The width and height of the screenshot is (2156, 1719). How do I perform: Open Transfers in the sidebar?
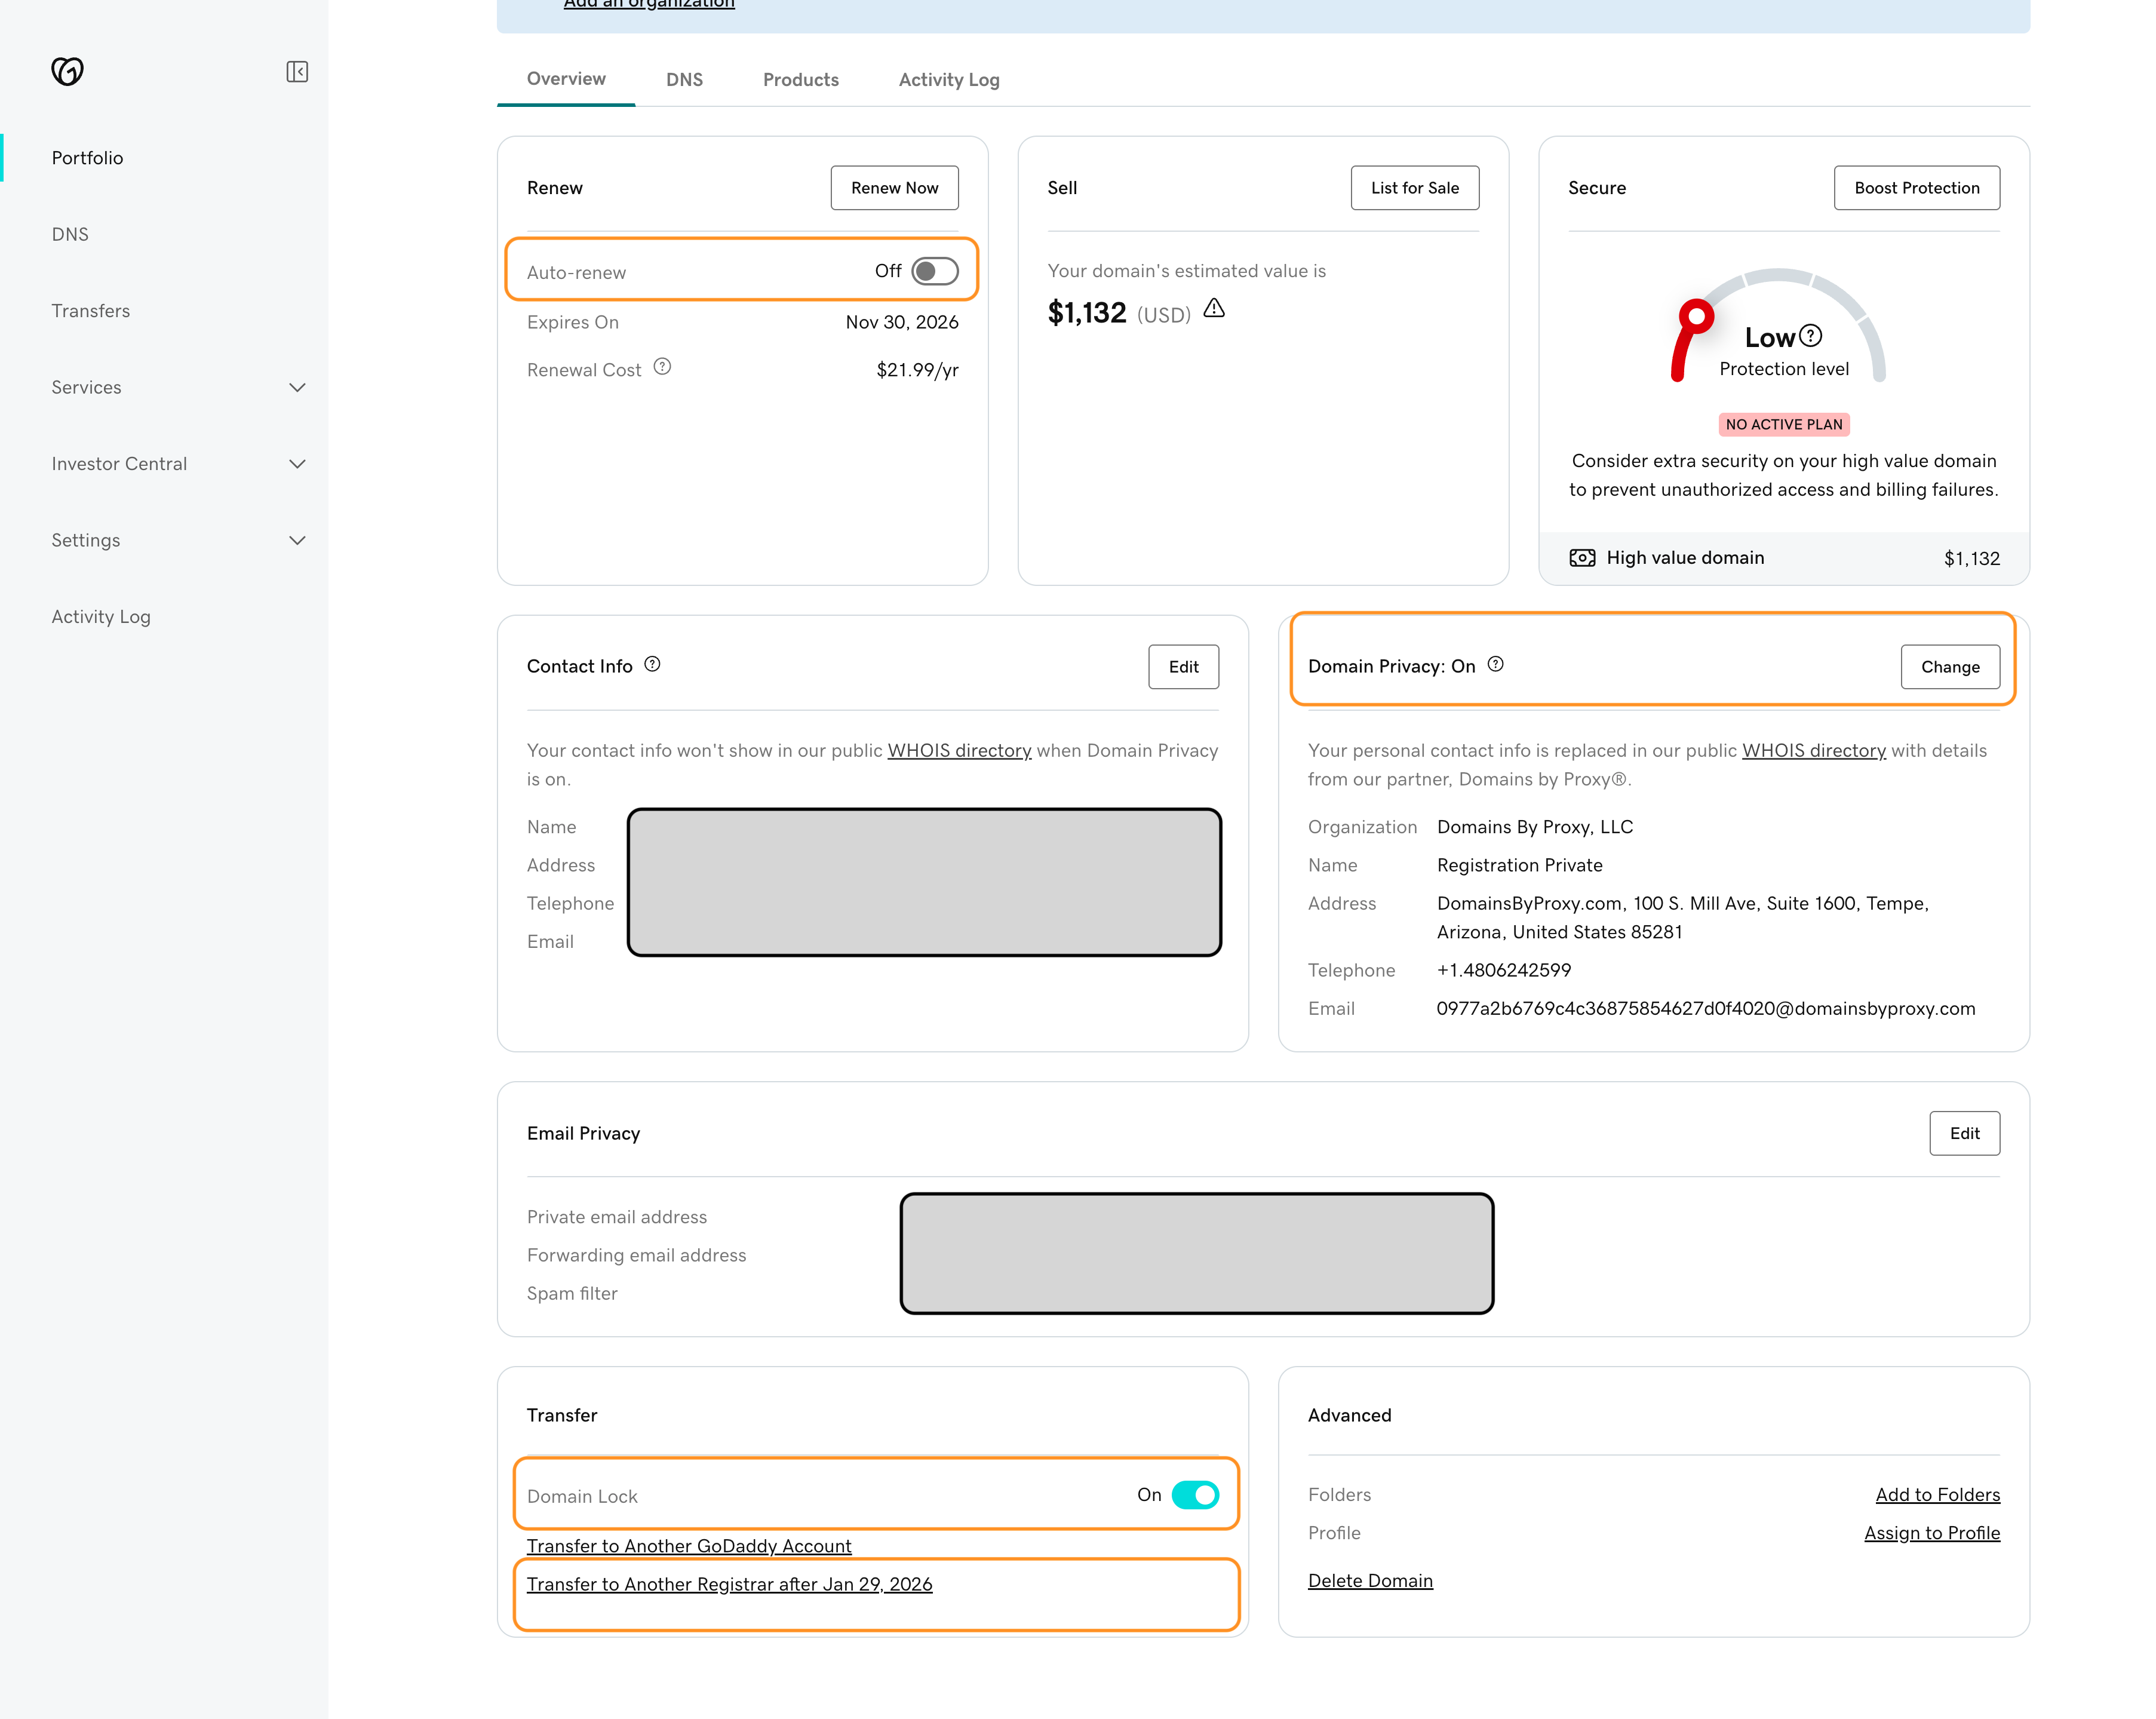click(91, 311)
